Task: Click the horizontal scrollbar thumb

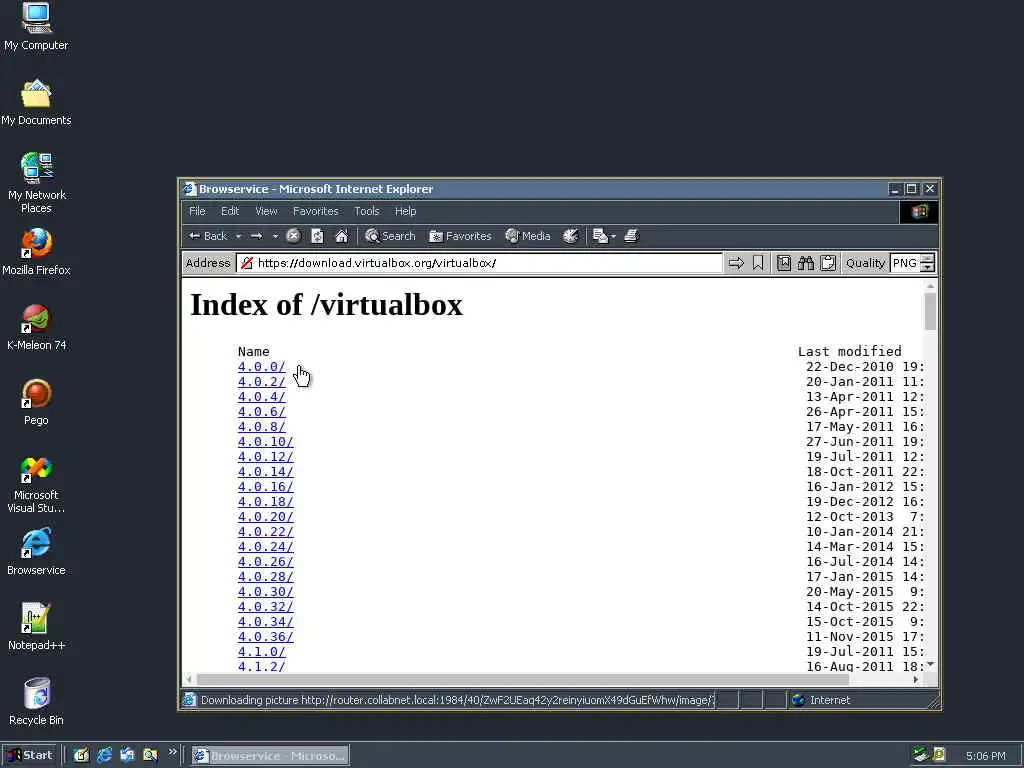Action: coord(522,680)
